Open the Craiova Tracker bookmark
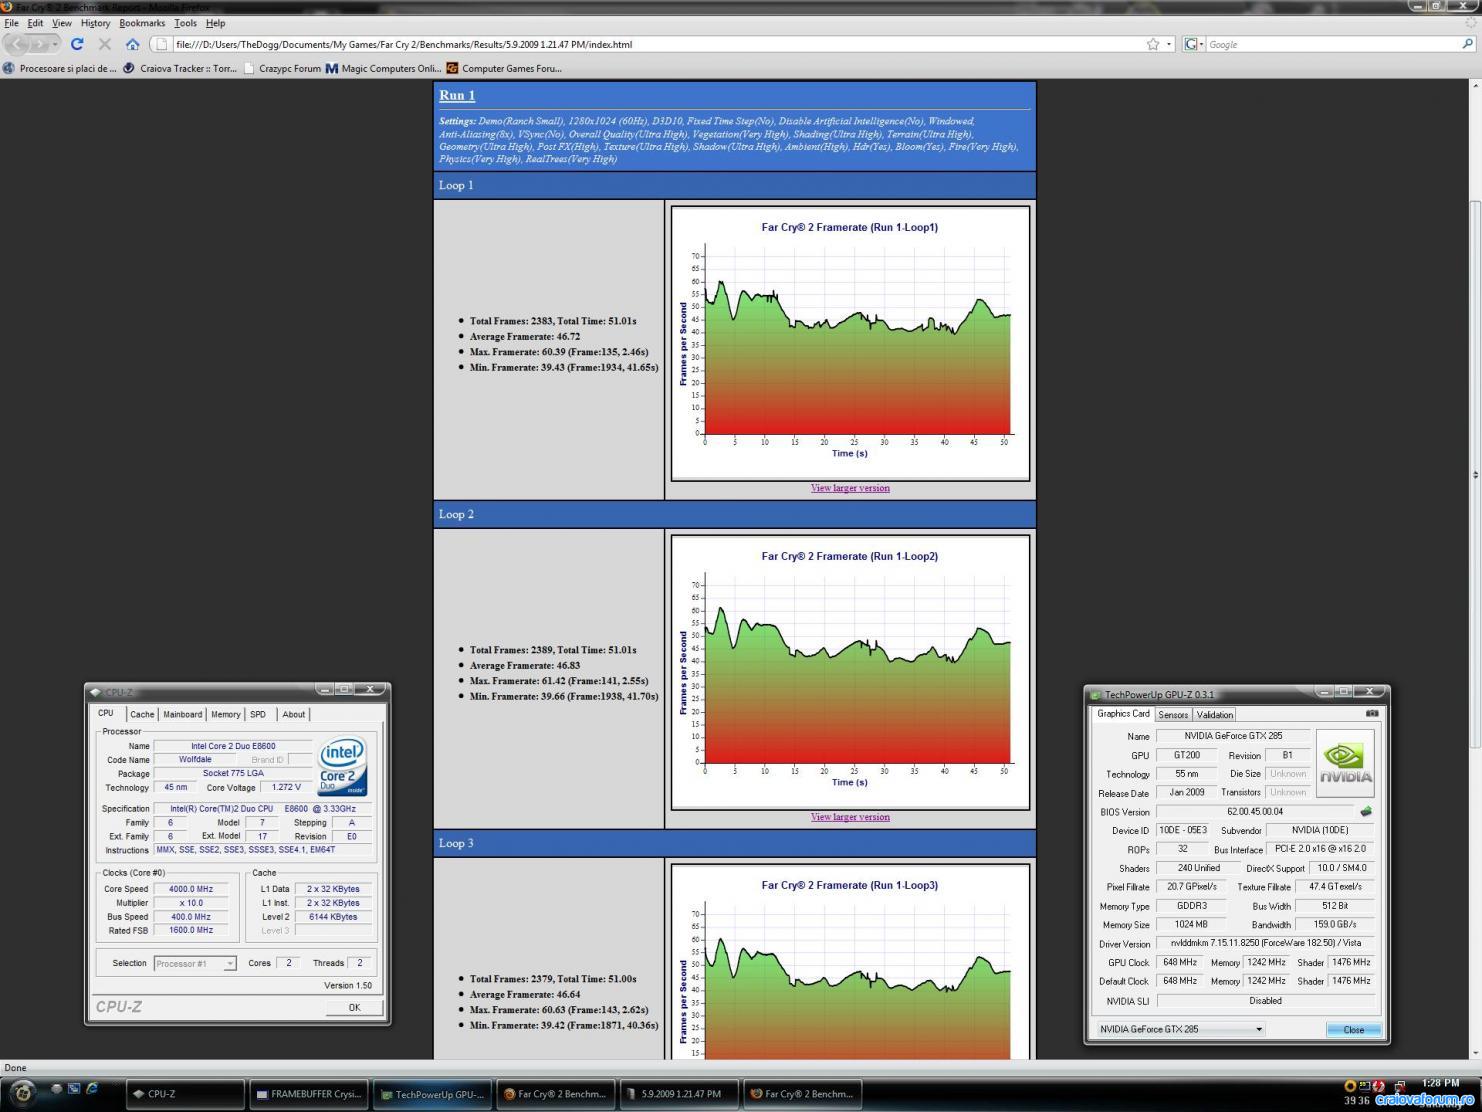The image size is (1482, 1112). pyautogui.click(x=180, y=68)
